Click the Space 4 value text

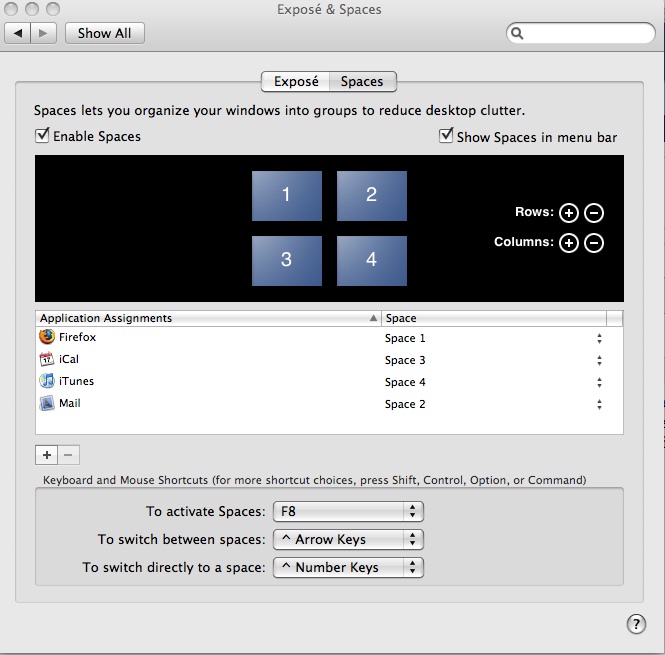click(405, 383)
